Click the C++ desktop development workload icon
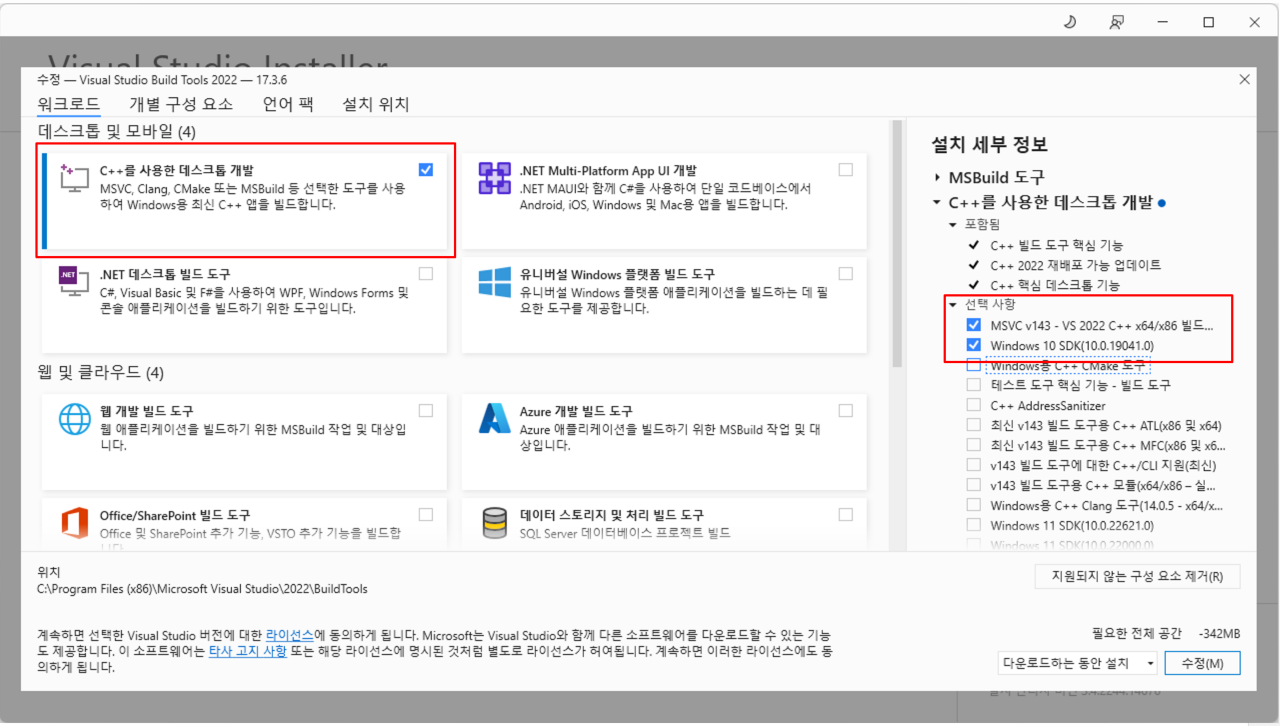 (x=76, y=177)
